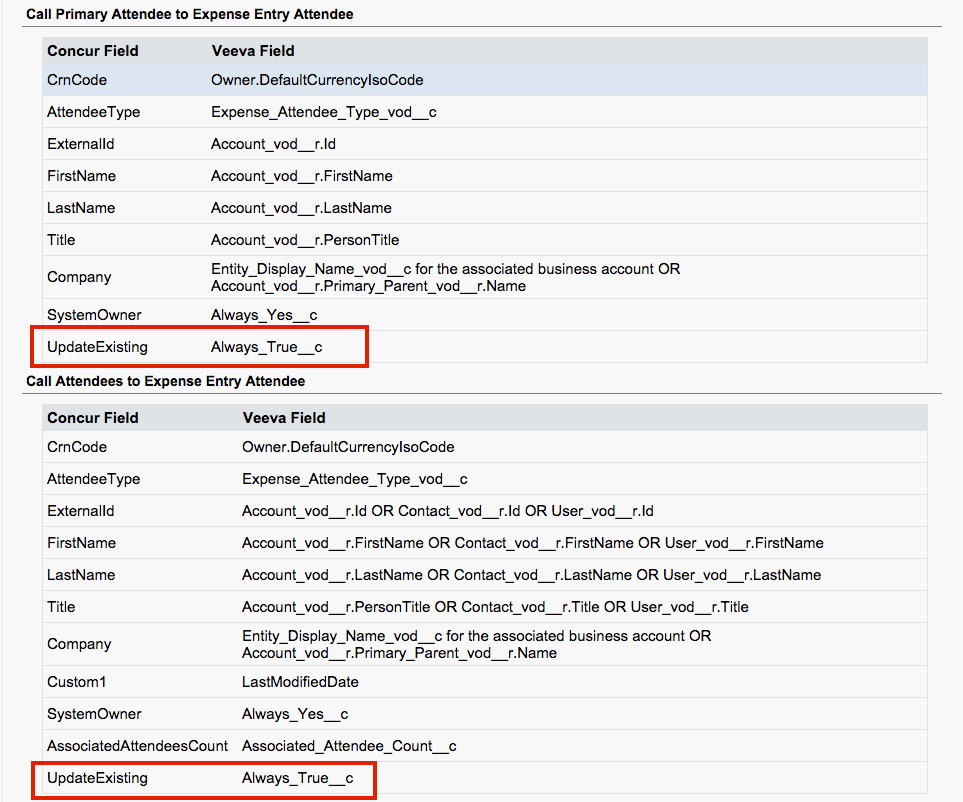
Task: Click the Call Attendees to Expense Entry Attendee heading
Action: click(165, 381)
